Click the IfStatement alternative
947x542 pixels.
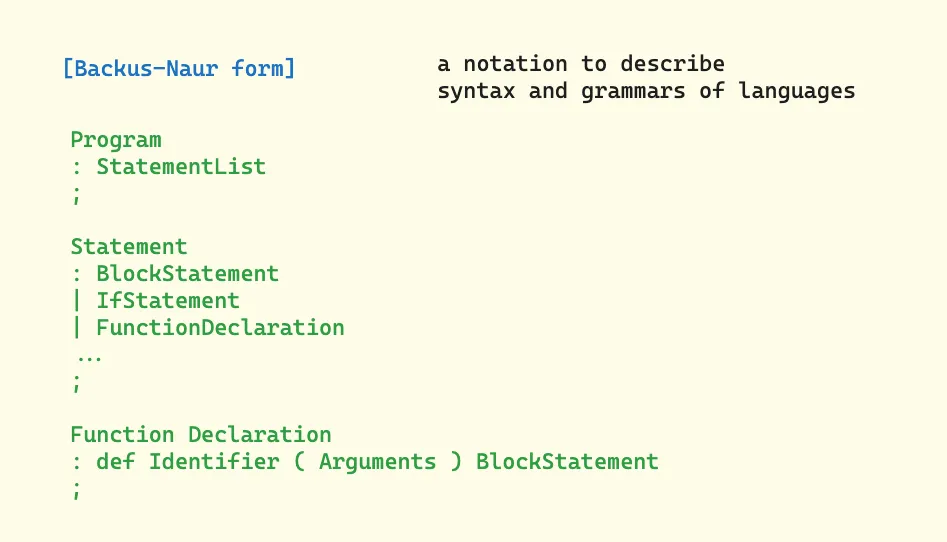point(168,301)
